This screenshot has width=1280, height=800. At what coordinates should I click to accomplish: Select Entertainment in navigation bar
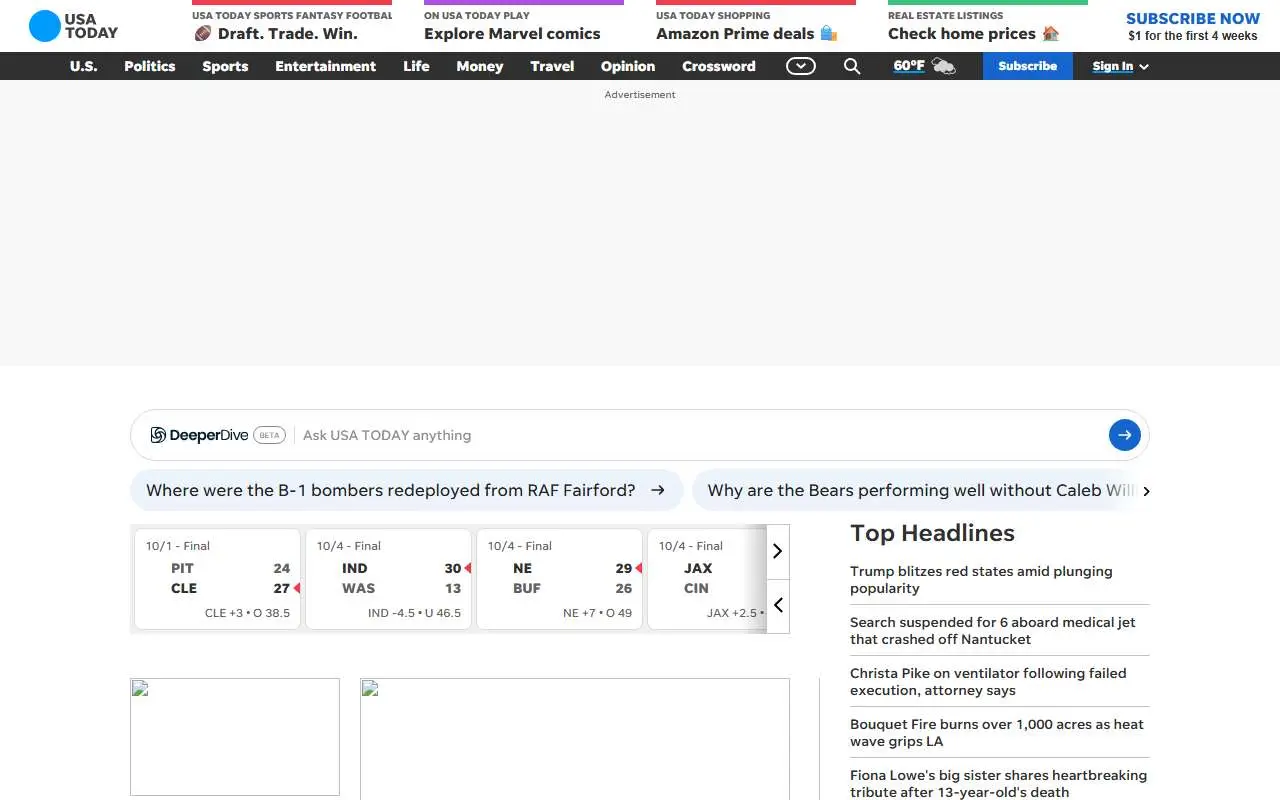click(x=326, y=66)
